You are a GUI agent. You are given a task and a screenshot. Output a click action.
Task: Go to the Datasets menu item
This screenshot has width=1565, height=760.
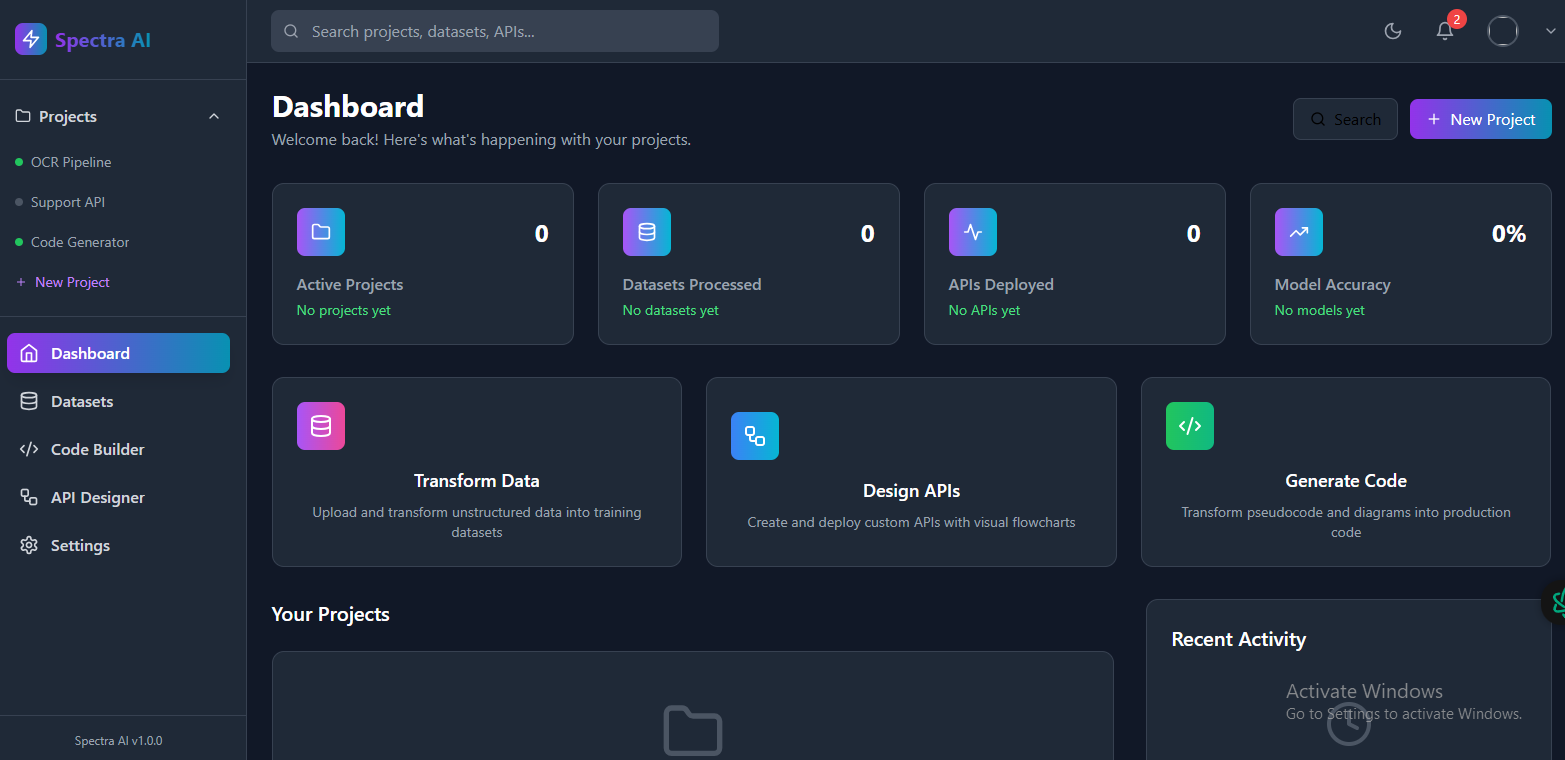[118, 401]
